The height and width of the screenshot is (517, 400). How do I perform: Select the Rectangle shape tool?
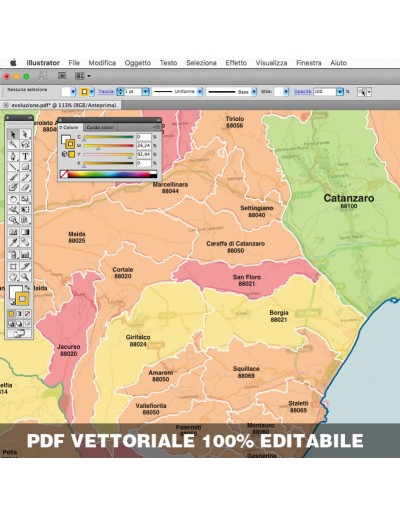[x=25, y=166]
